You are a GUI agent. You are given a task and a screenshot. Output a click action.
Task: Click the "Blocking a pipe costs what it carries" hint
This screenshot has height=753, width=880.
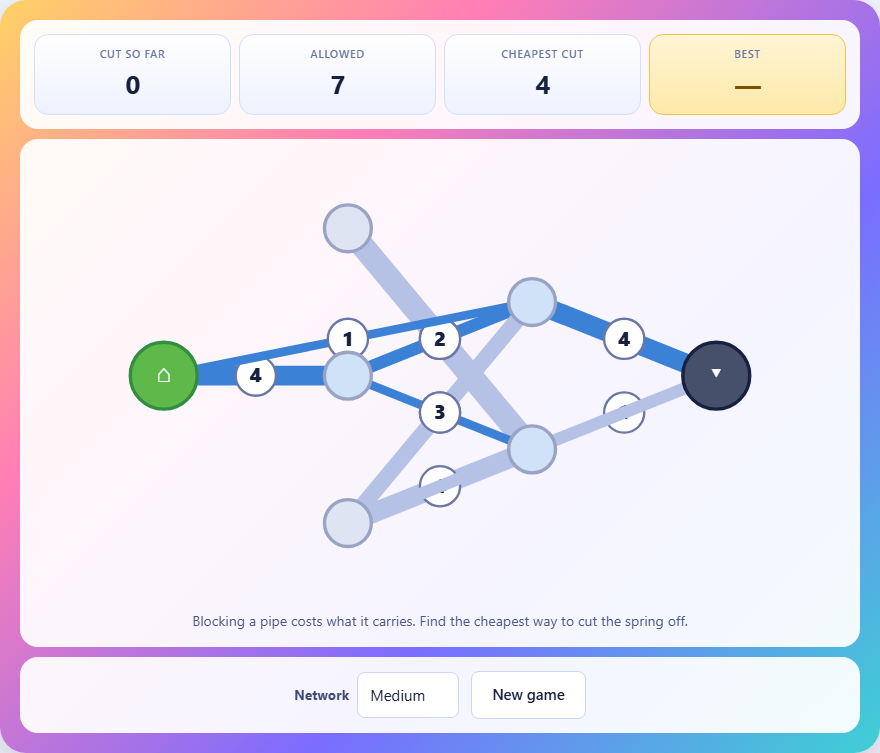tap(440, 621)
